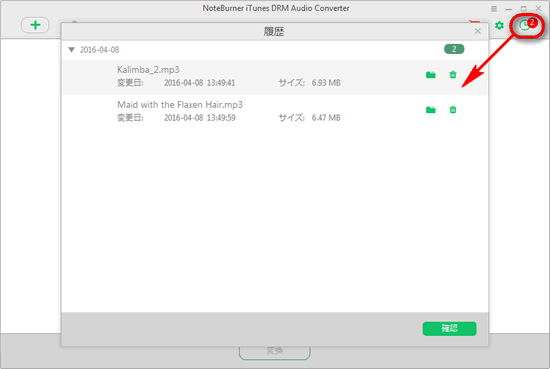Delete Maid with the Flaxen Hair.mp3 entry

coord(453,110)
